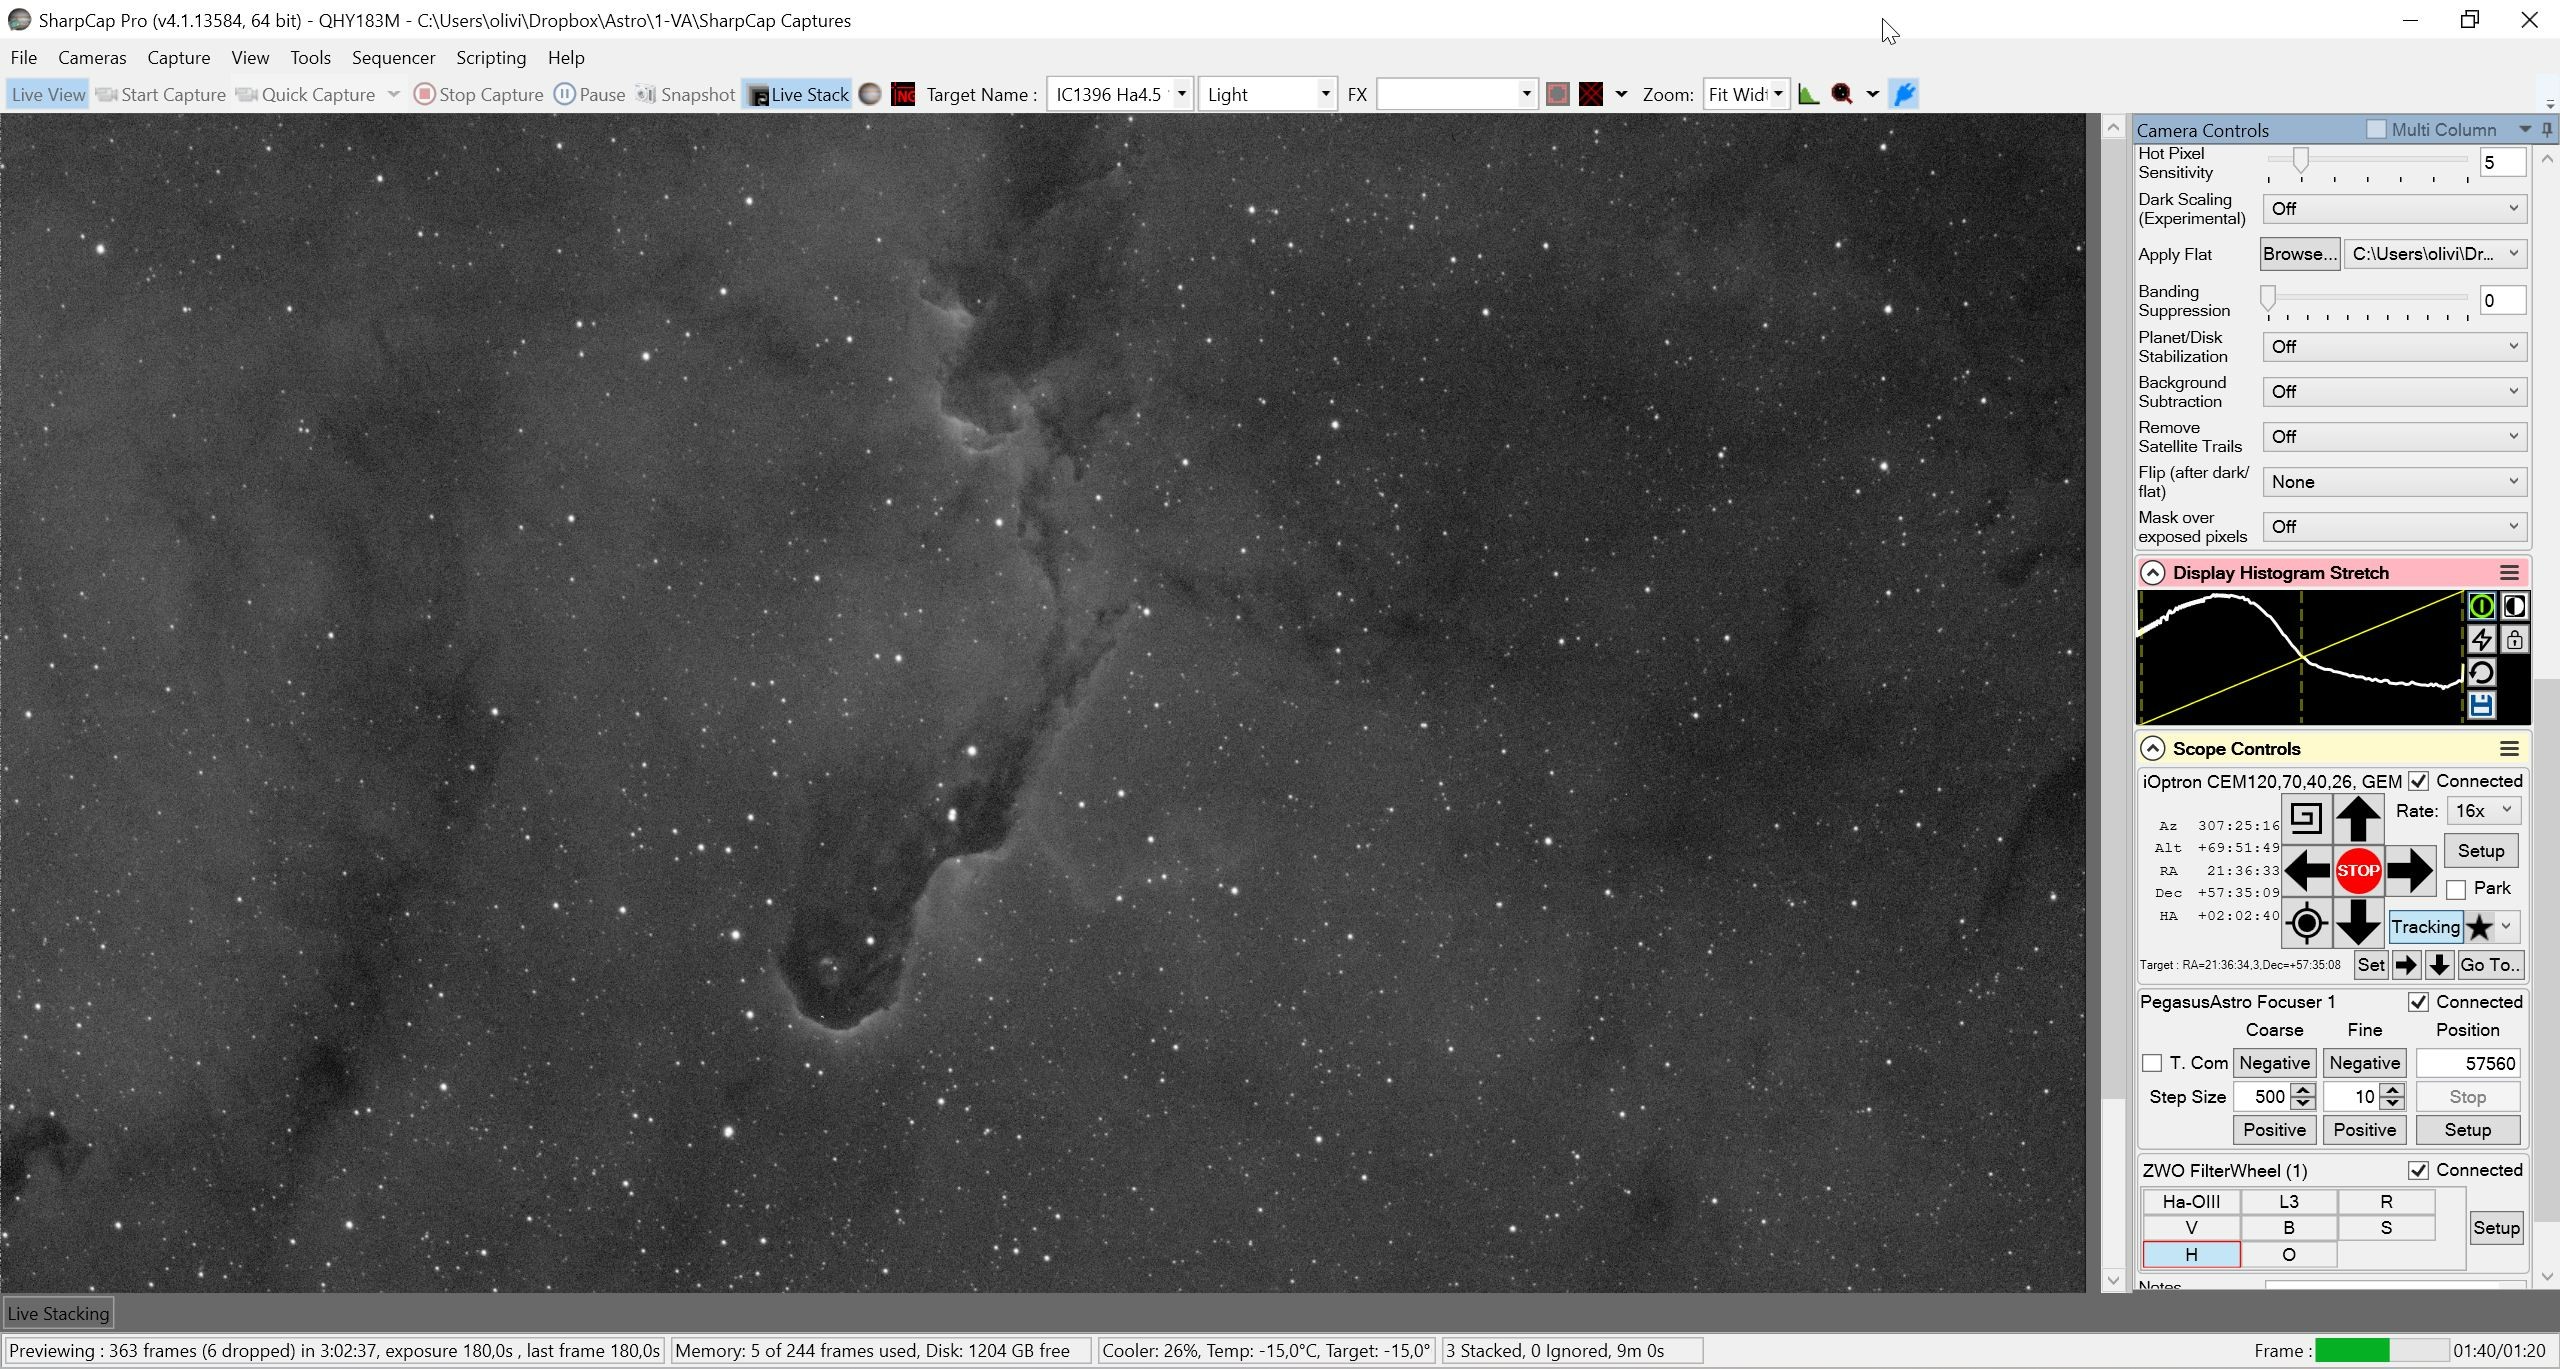Open the Tools menu
Screen dimensions: 2560x1369
tap(310, 58)
